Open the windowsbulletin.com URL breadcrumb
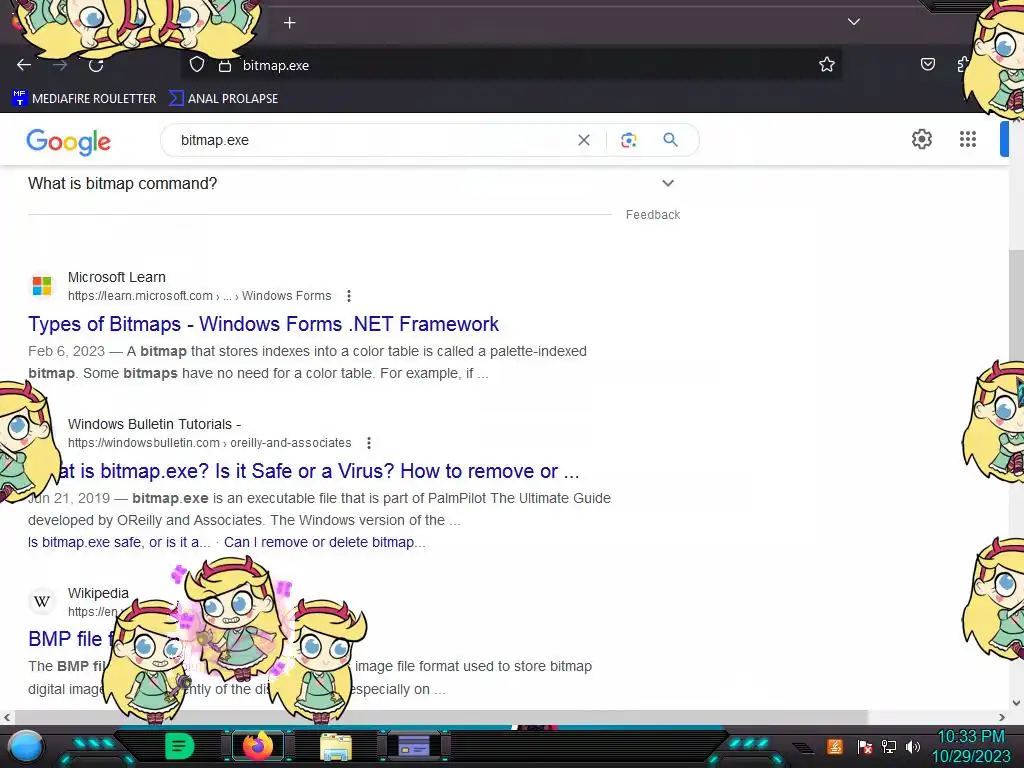1024x768 pixels. coord(209,443)
